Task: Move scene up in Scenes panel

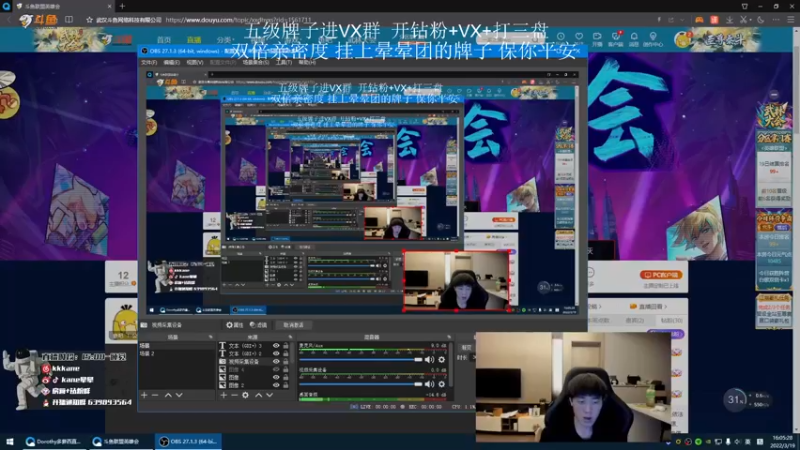Action: [168, 395]
